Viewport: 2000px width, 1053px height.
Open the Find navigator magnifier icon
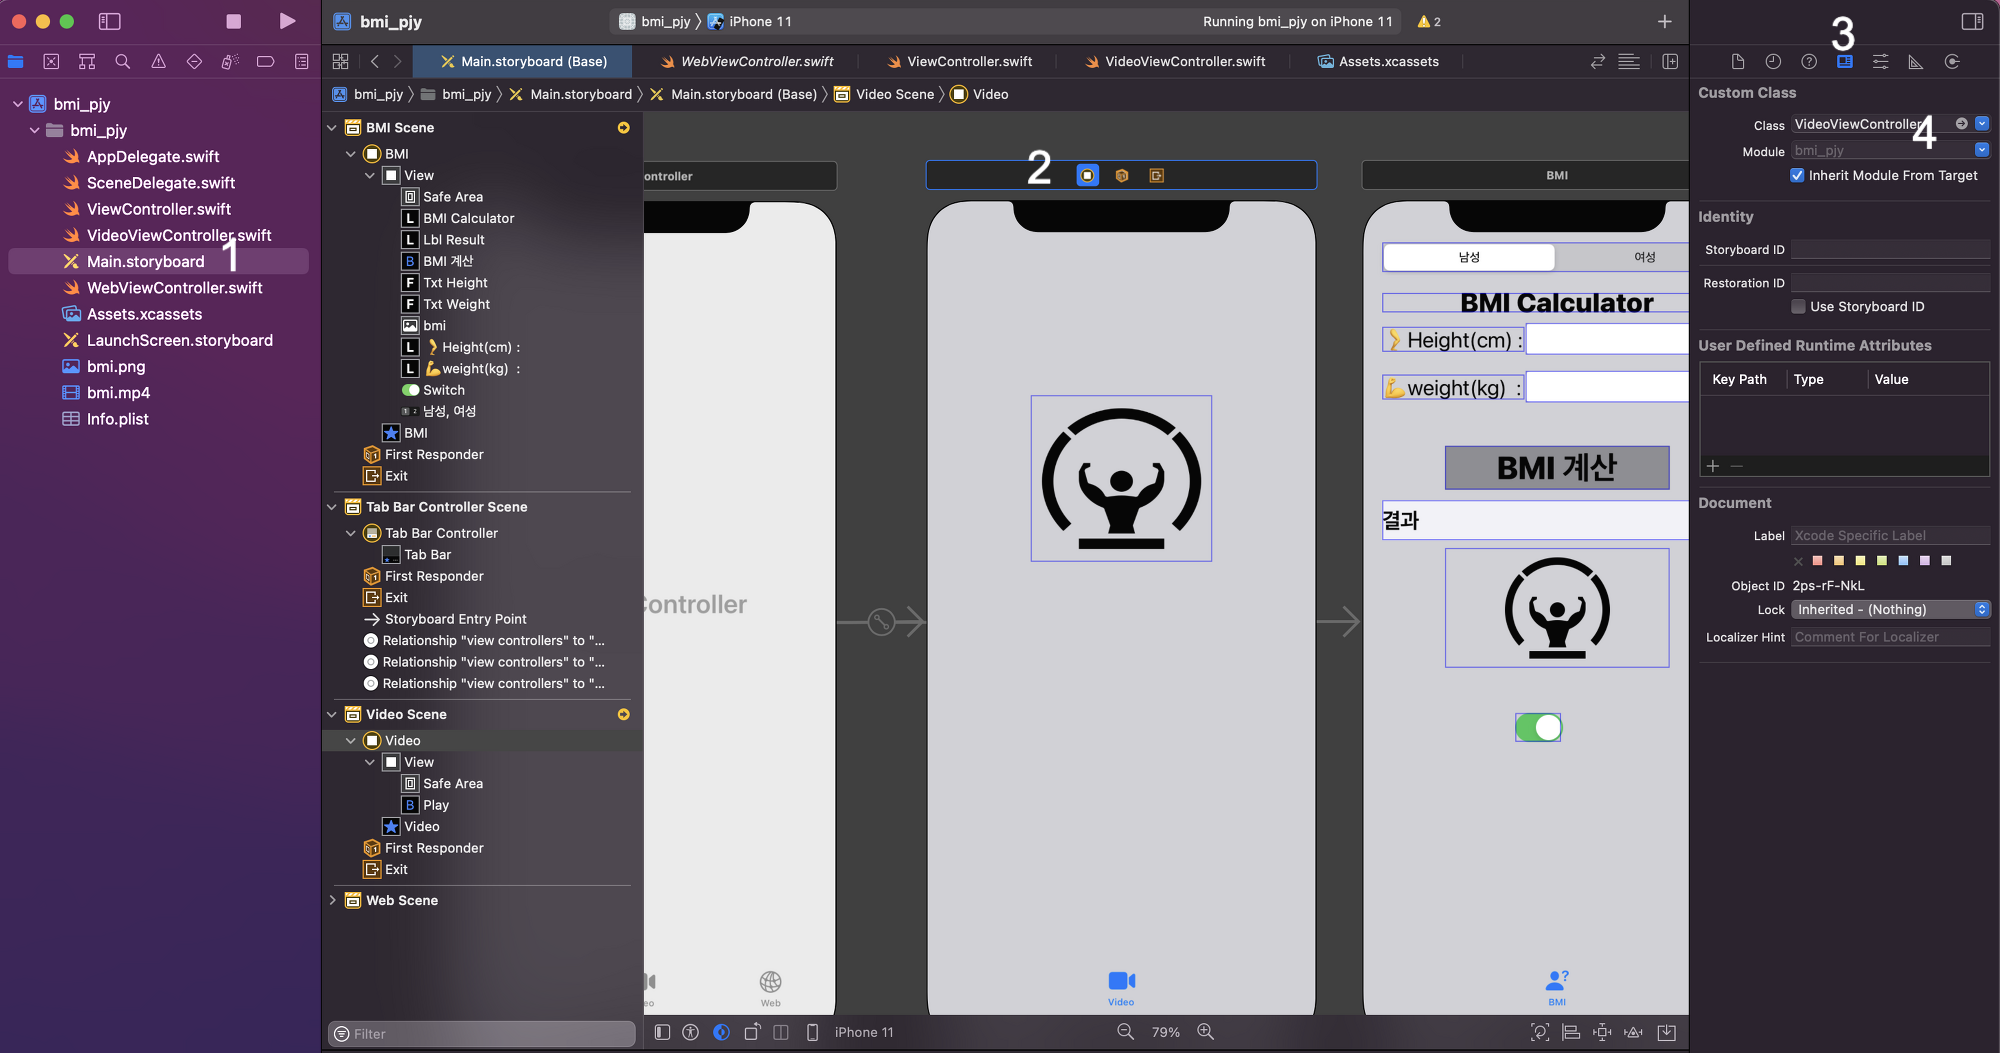pyautogui.click(x=123, y=62)
